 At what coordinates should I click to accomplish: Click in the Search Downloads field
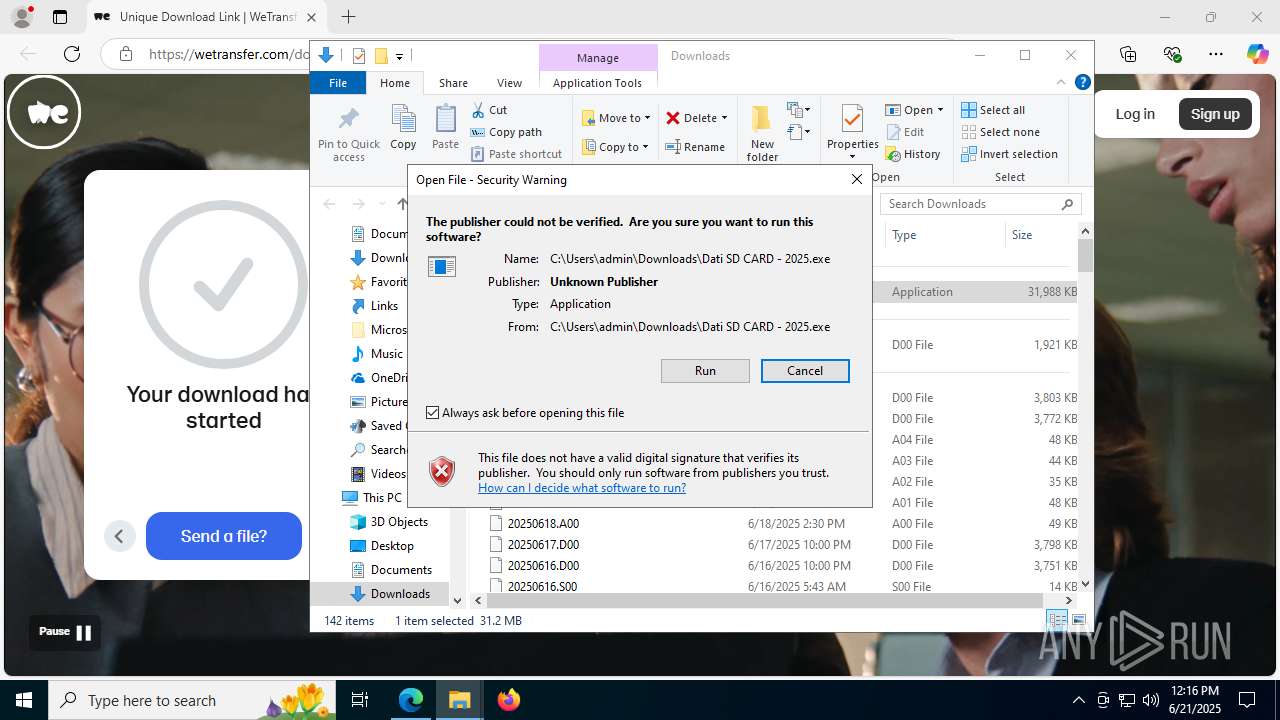(x=980, y=204)
